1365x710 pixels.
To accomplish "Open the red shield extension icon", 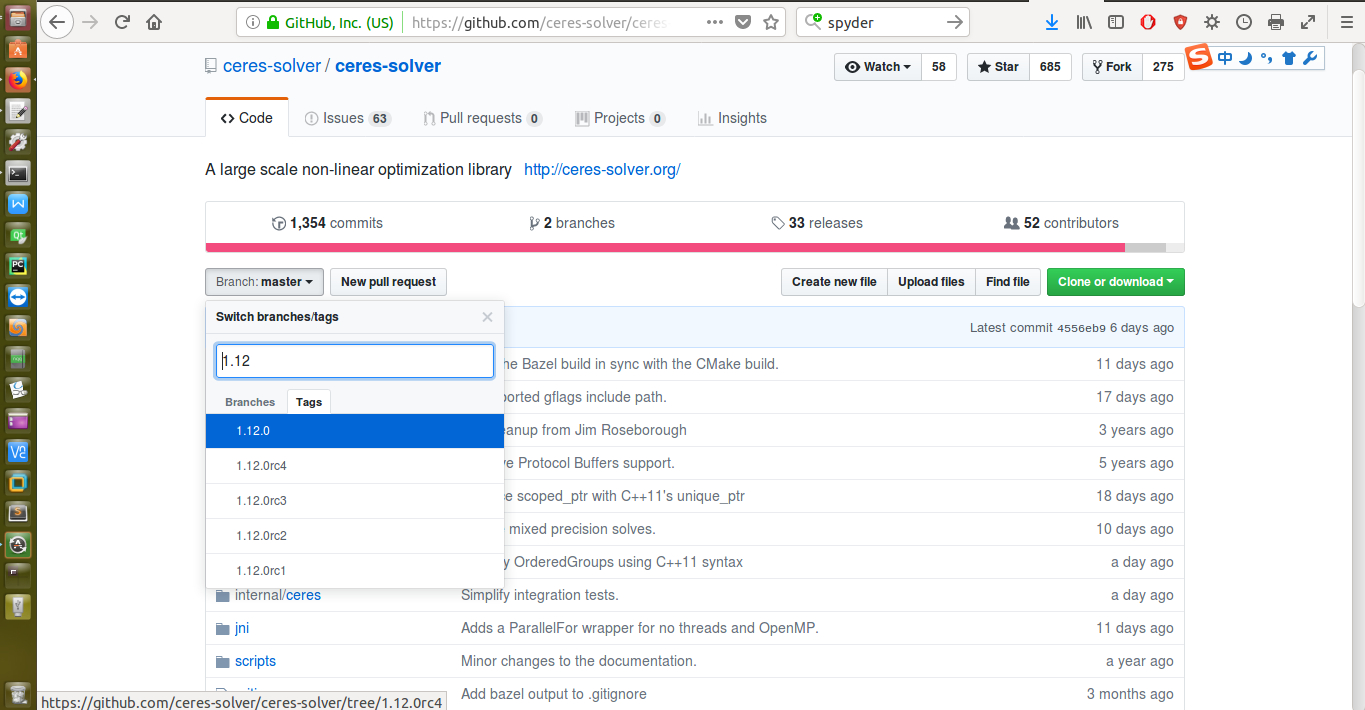I will (x=1180, y=22).
